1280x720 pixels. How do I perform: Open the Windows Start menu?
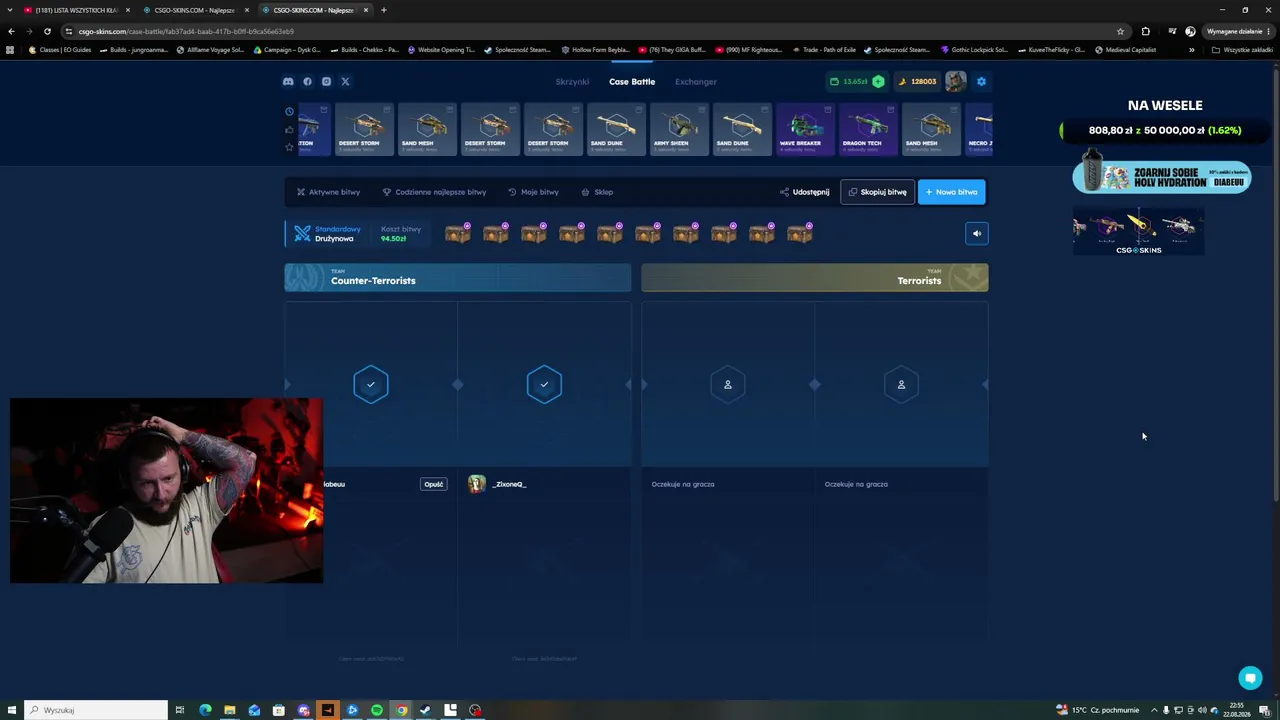tap(11, 710)
